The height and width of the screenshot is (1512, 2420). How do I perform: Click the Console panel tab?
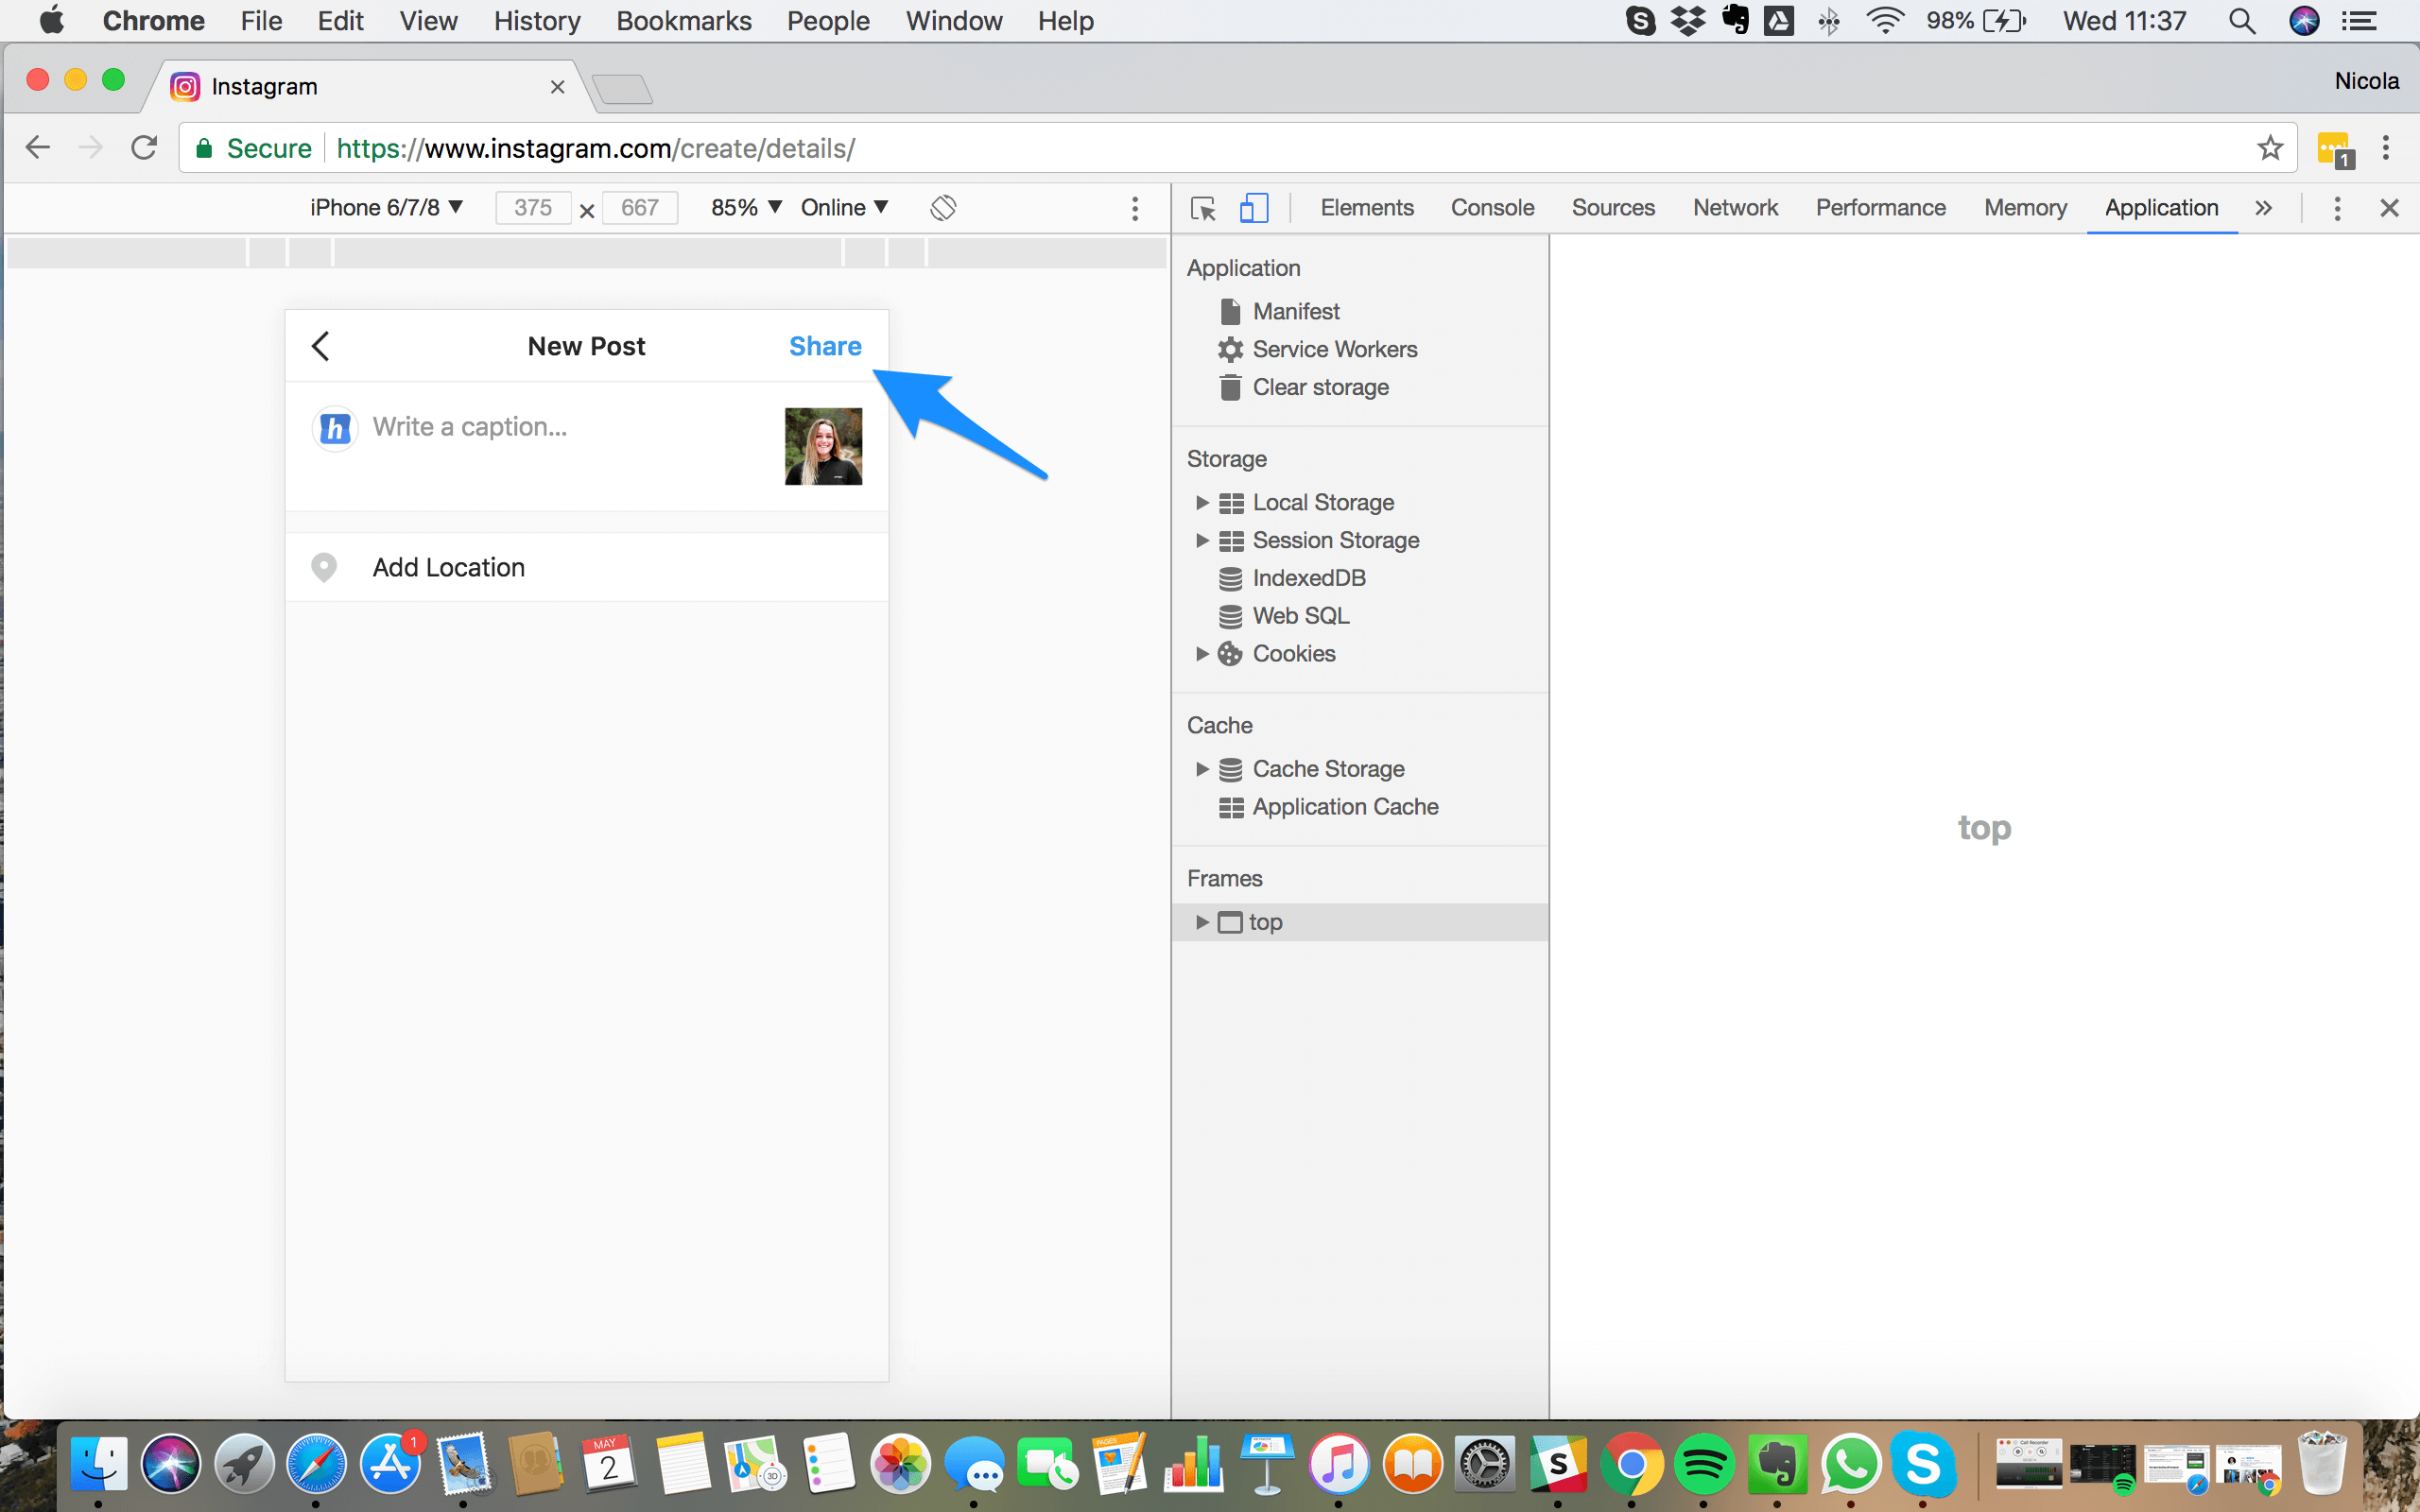point(1490,207)
